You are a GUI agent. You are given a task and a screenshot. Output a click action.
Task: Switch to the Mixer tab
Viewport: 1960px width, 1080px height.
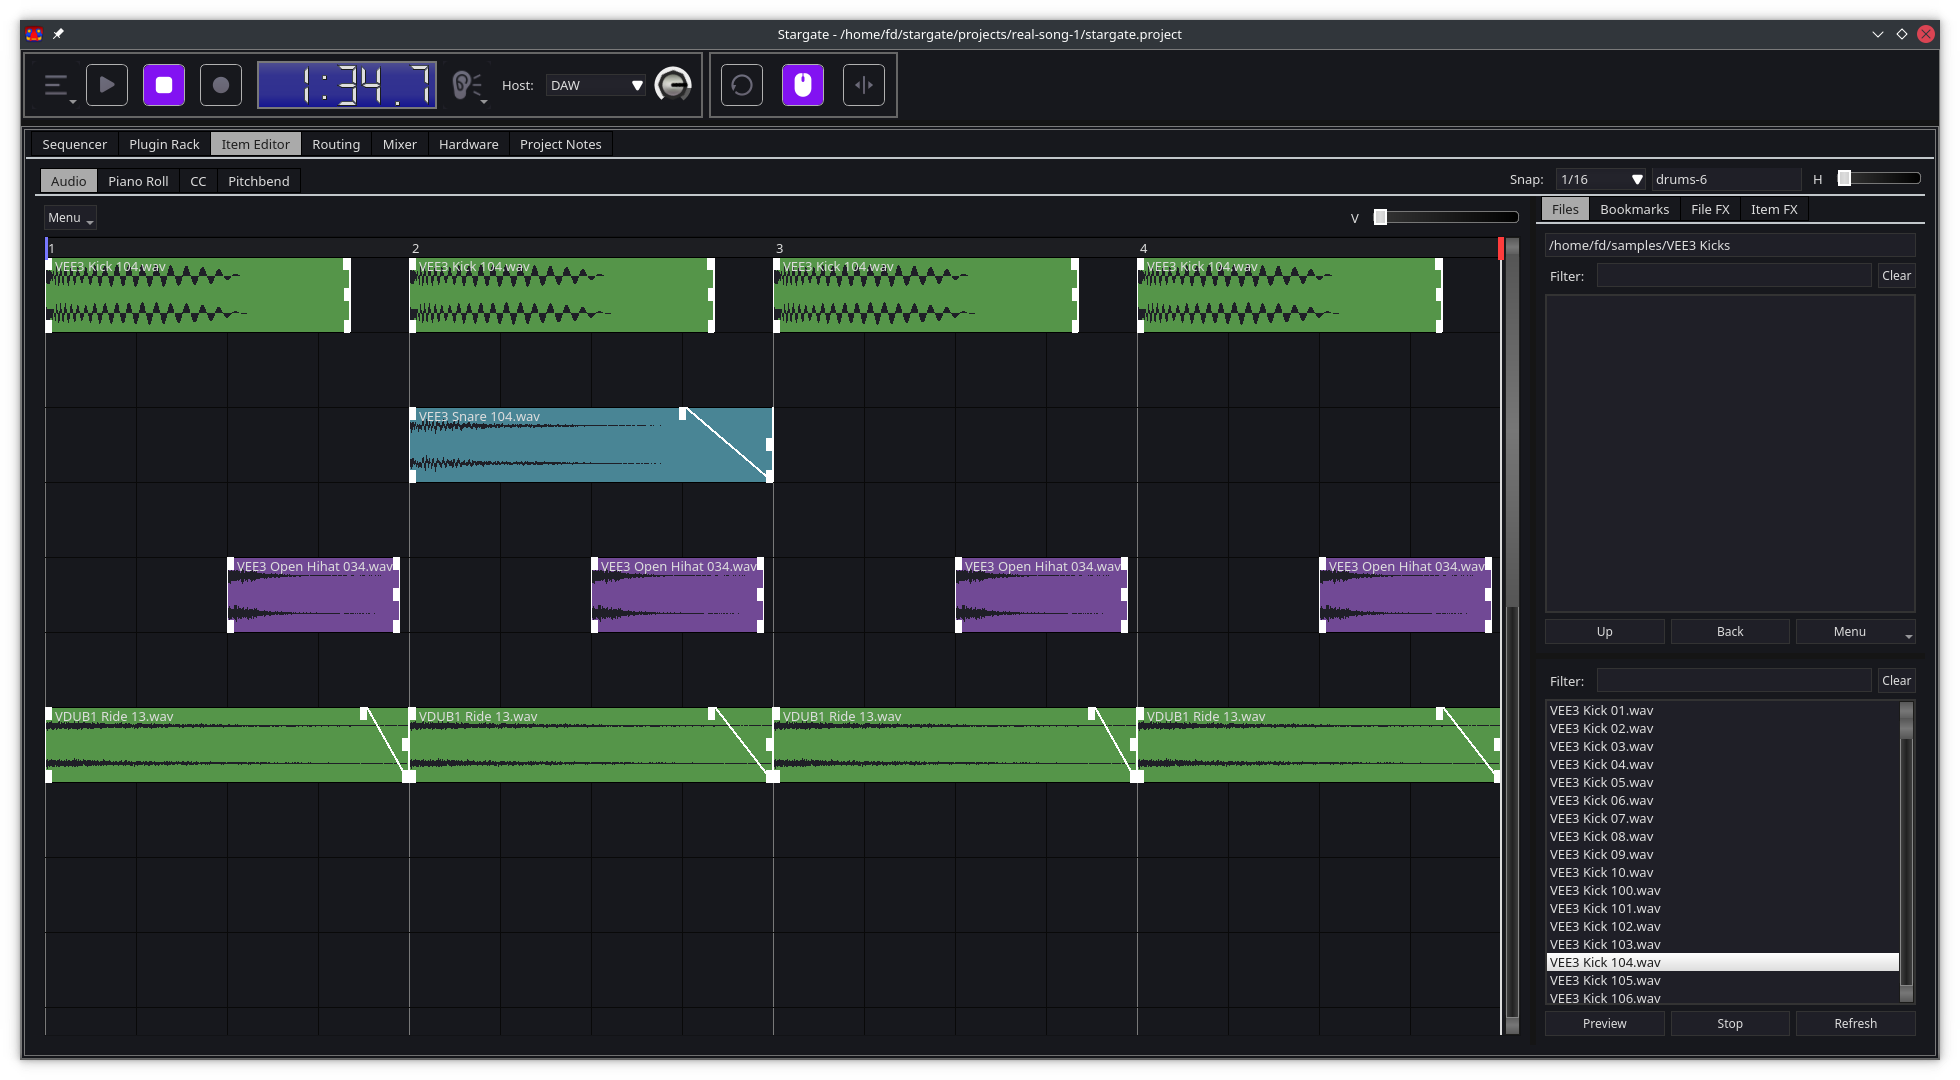(400, 144)
